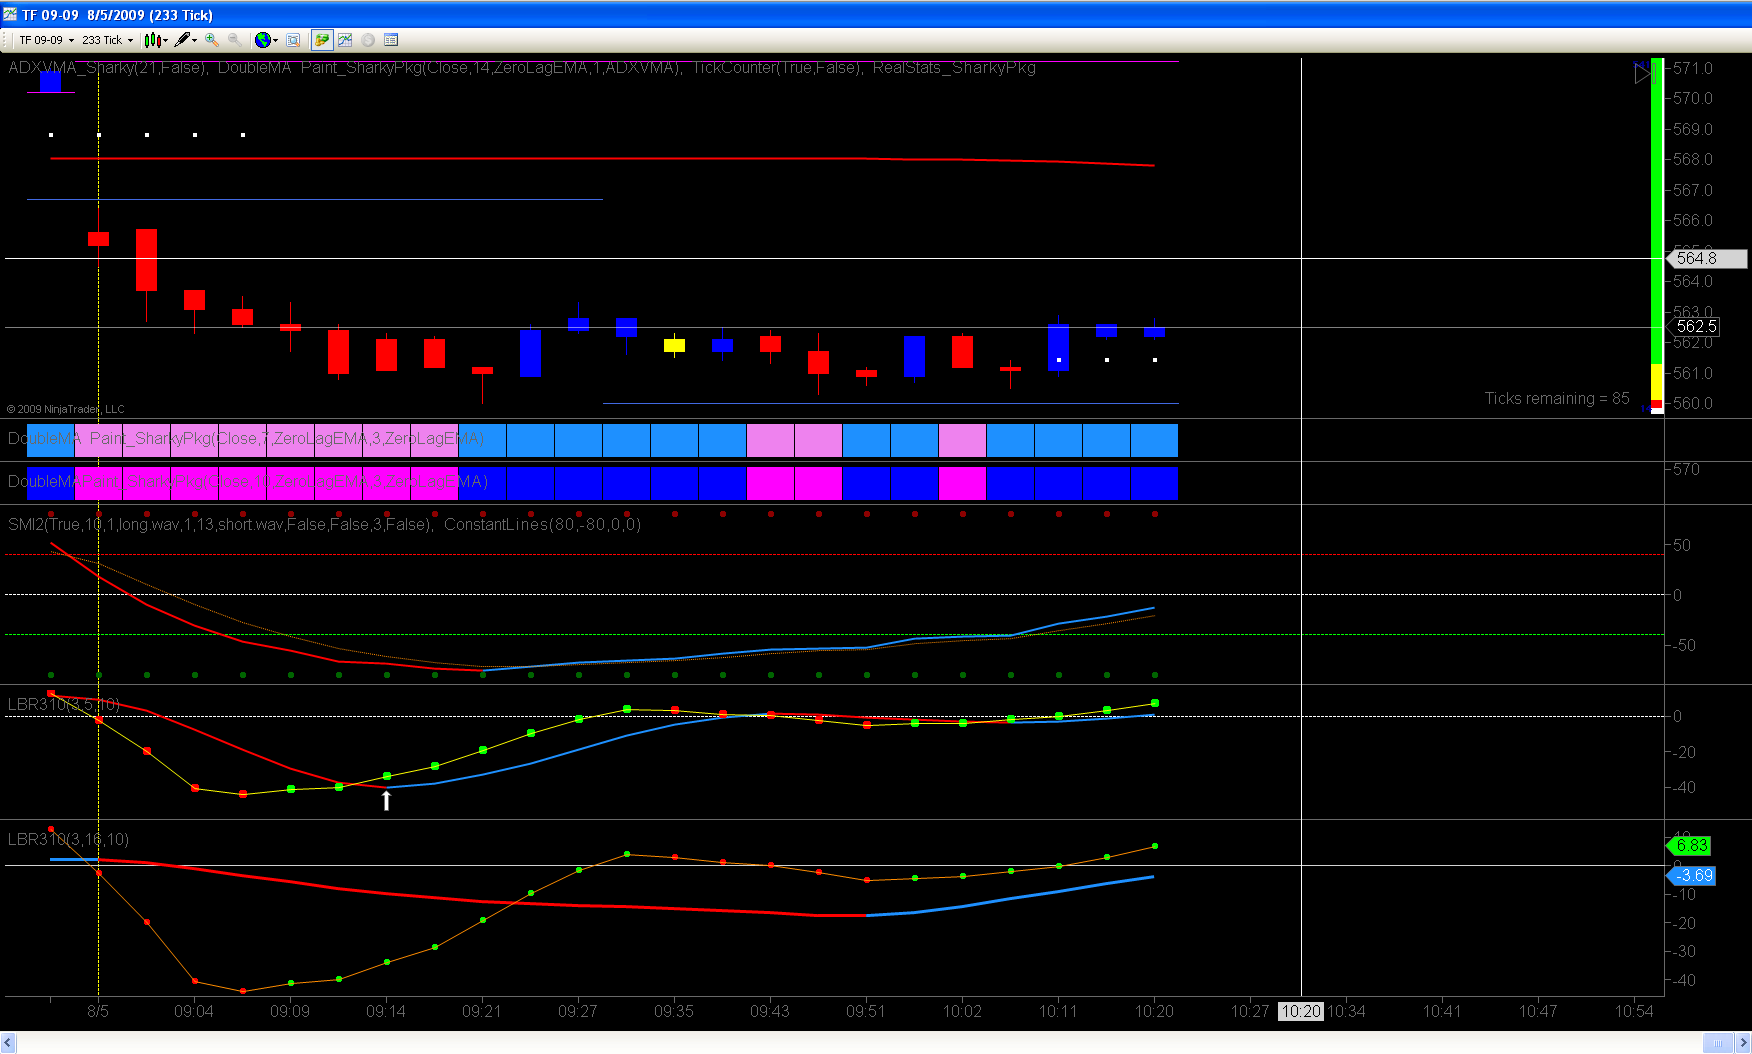Click the candlestick chart style icon
Viewport: 1752px width, 1054px height.
152,40
